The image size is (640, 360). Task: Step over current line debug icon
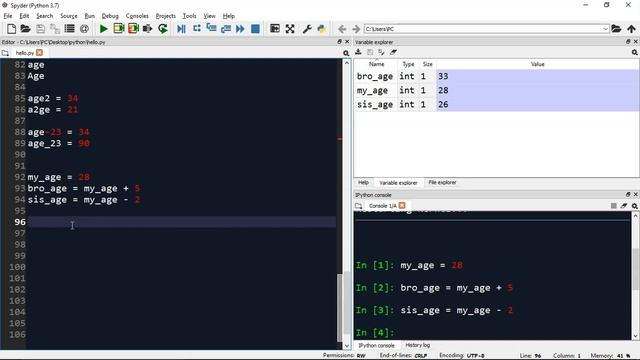click(x=197, y=29)
